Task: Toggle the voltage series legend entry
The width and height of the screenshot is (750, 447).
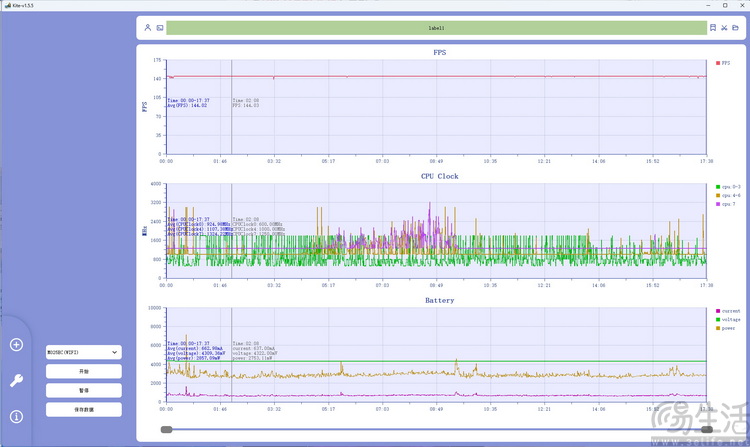Action: tap(728, 319)
